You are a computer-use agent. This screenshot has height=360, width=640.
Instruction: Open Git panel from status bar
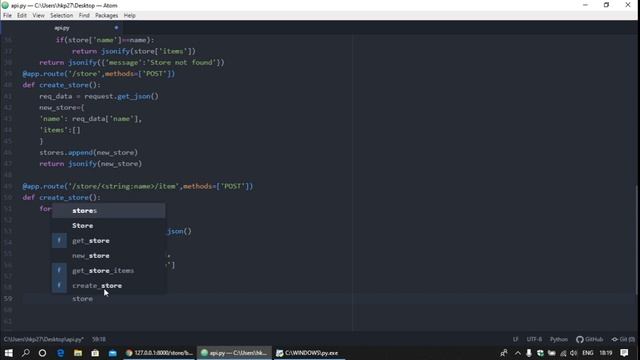pyautogui.click(x=623, y=339)
